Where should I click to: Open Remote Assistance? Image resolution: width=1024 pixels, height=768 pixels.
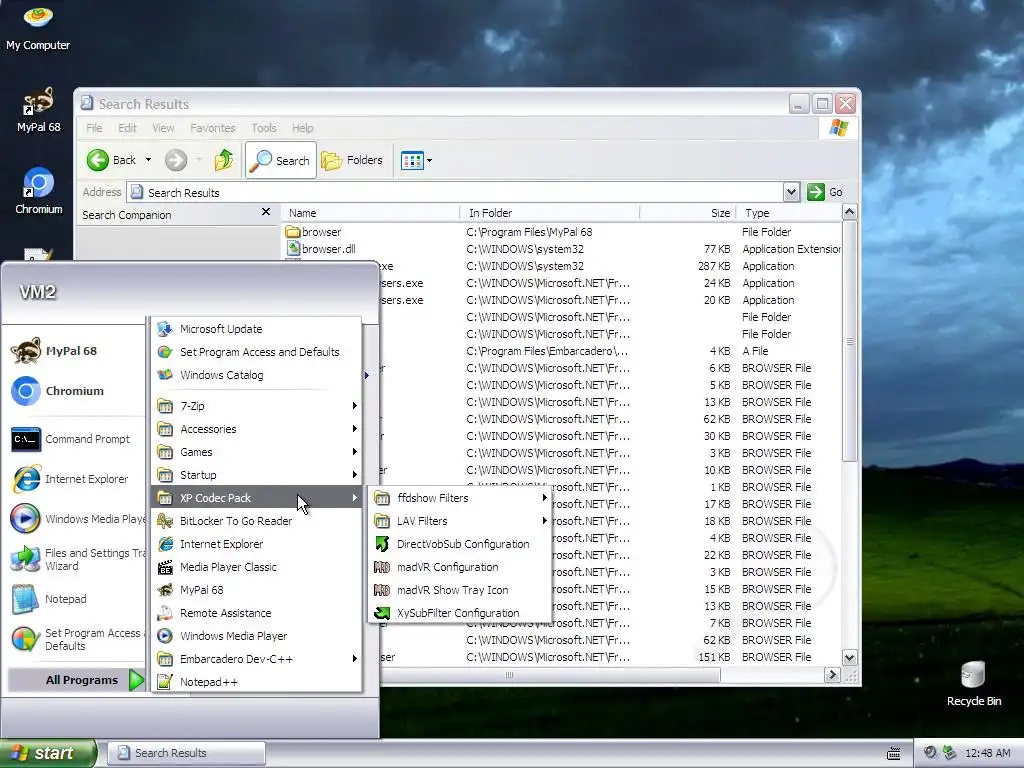click(257, 613)
